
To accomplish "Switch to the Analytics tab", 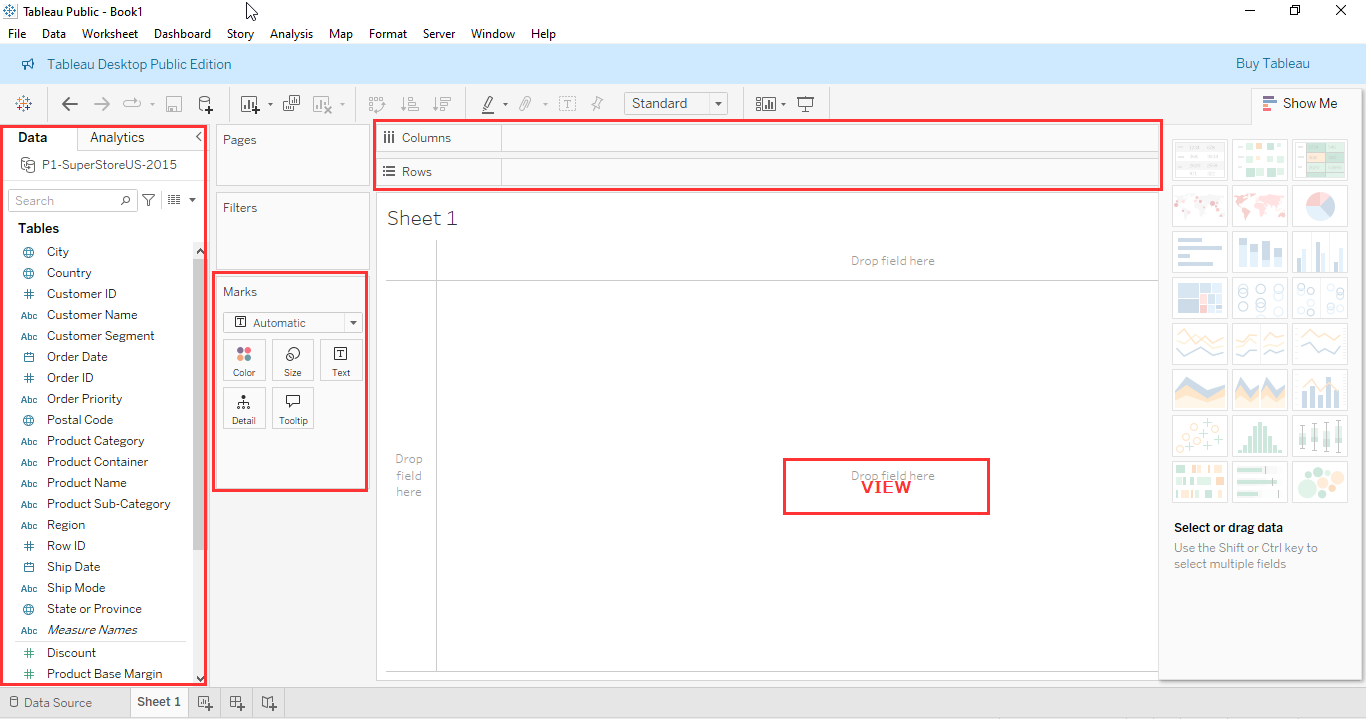I will [117, 137].
